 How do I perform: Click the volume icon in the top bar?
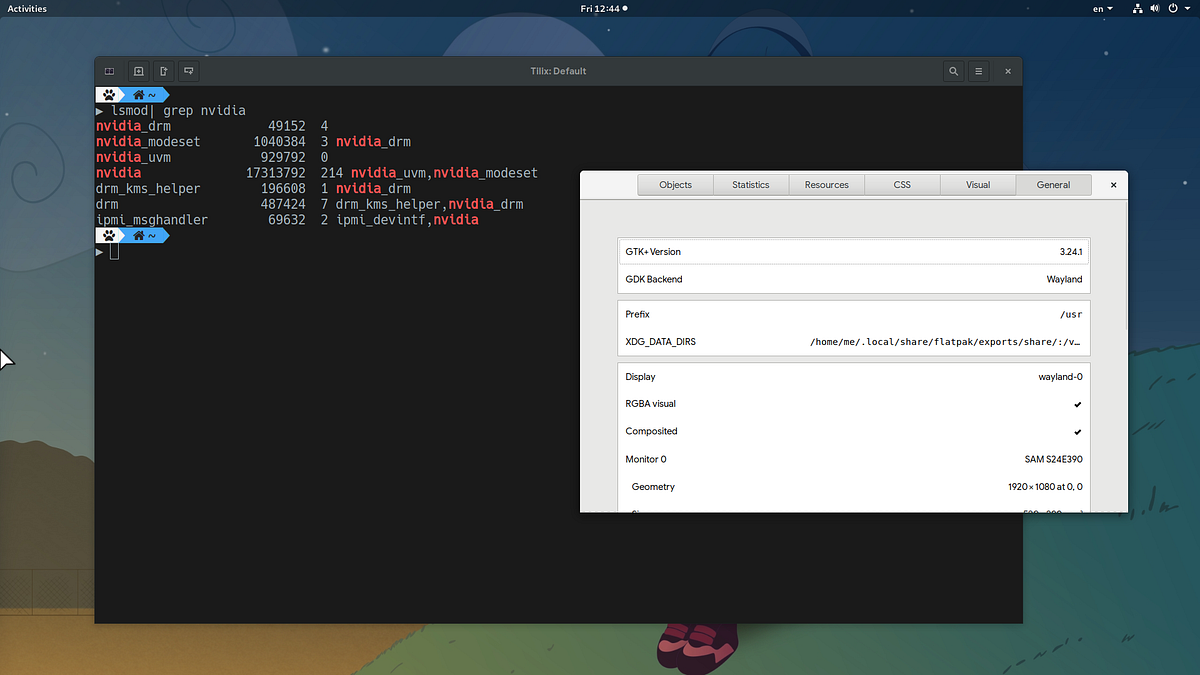pos(1154,8)
